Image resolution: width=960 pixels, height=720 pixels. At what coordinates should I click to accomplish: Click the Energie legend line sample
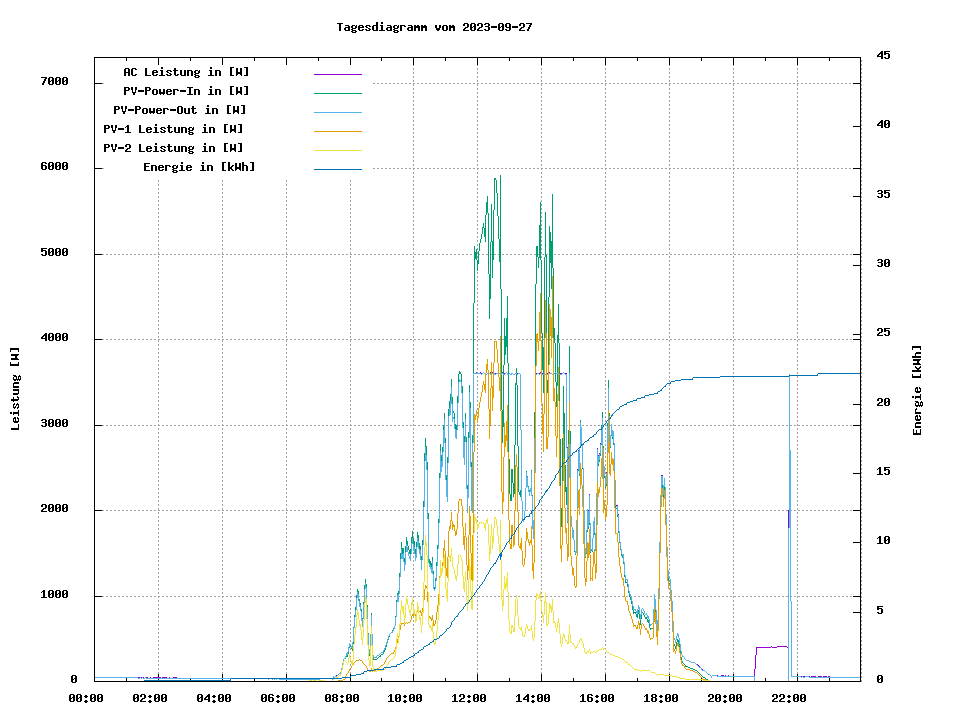click(x=337, y=169)
